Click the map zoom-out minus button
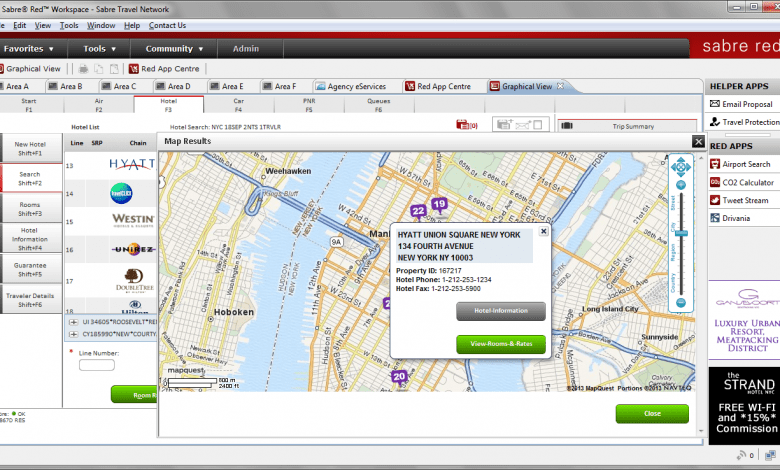Screen dimensions: 780x470 [x=681, y=302]
